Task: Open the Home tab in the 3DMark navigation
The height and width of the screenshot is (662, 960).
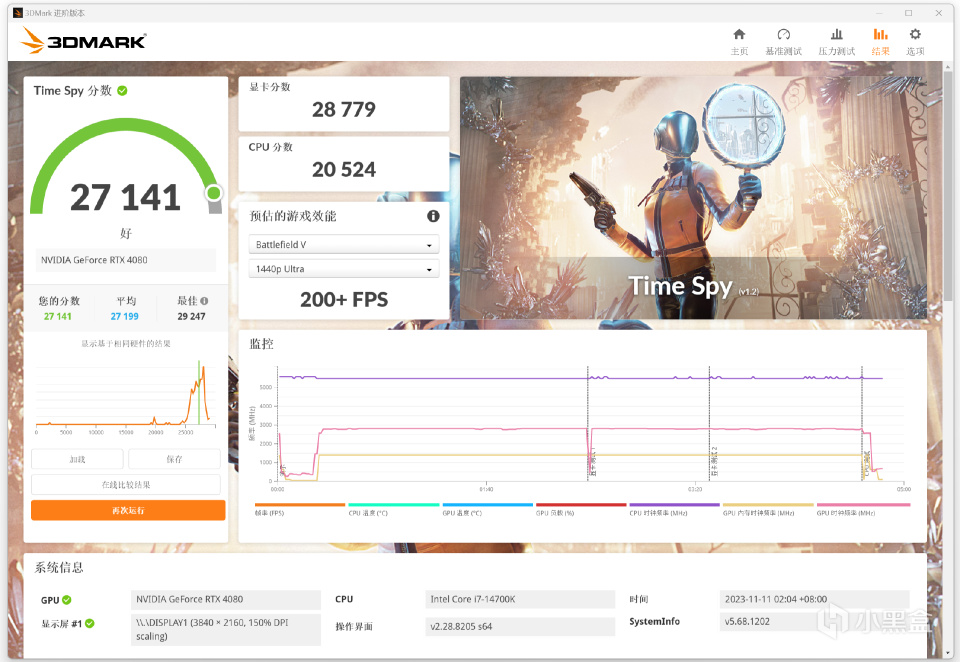Action: [x=739, y=42]
